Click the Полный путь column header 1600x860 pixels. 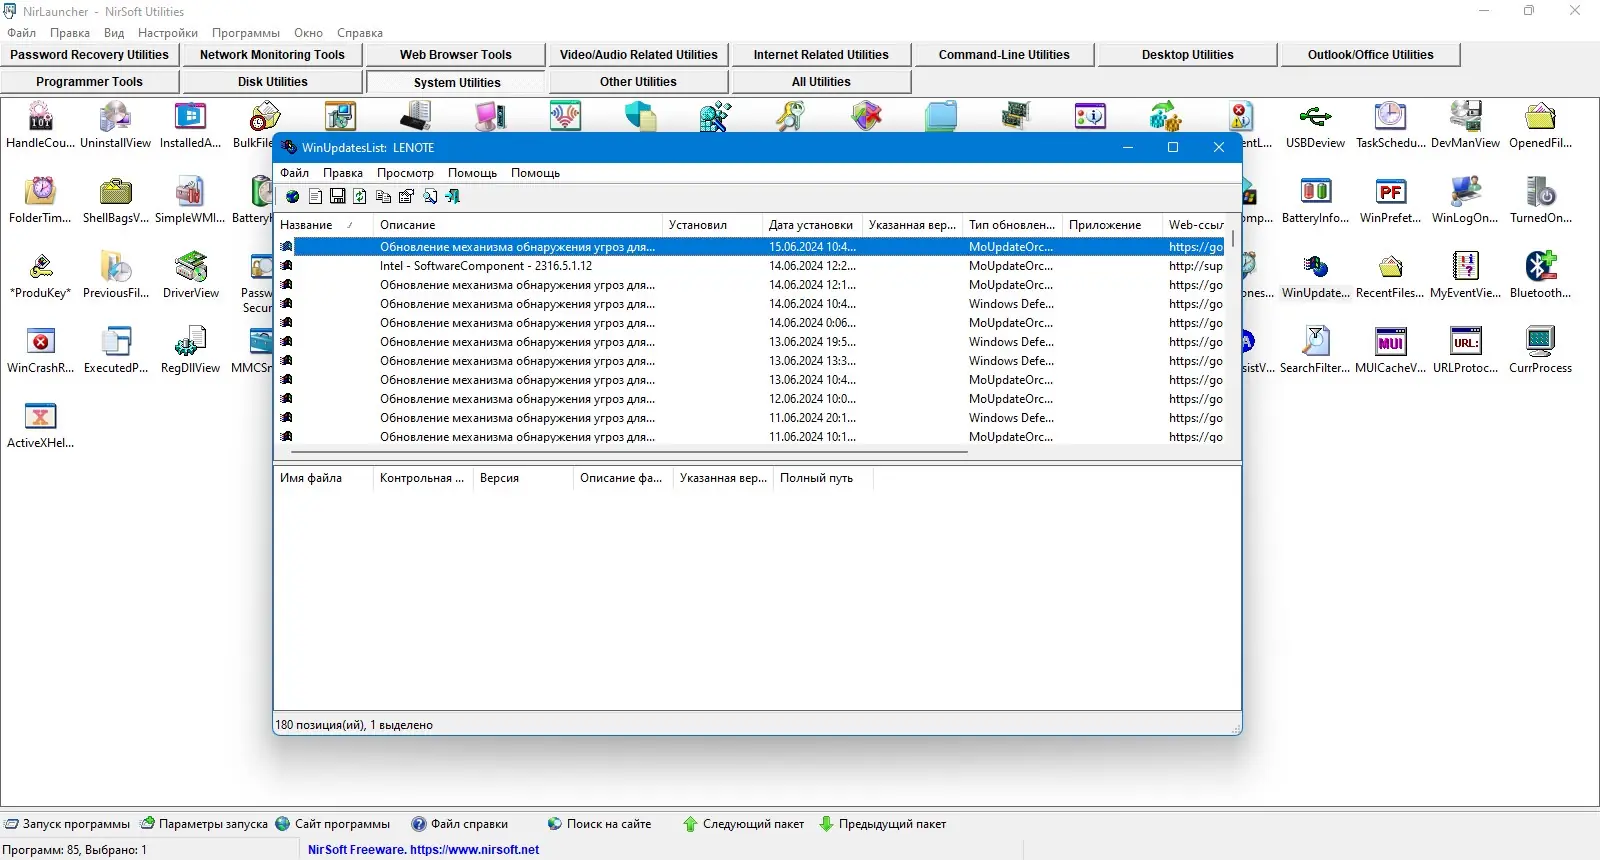click(x=823, y=478)
